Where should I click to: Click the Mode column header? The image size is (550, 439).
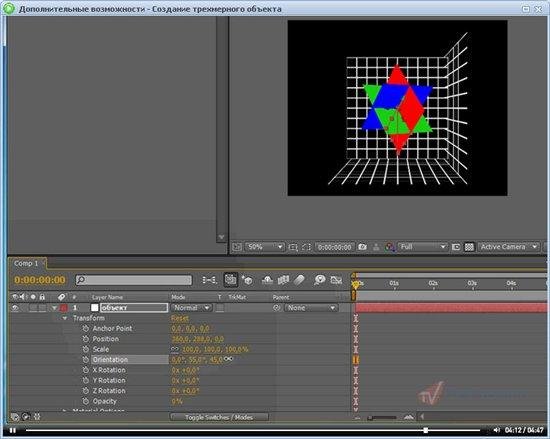[178, 297]
